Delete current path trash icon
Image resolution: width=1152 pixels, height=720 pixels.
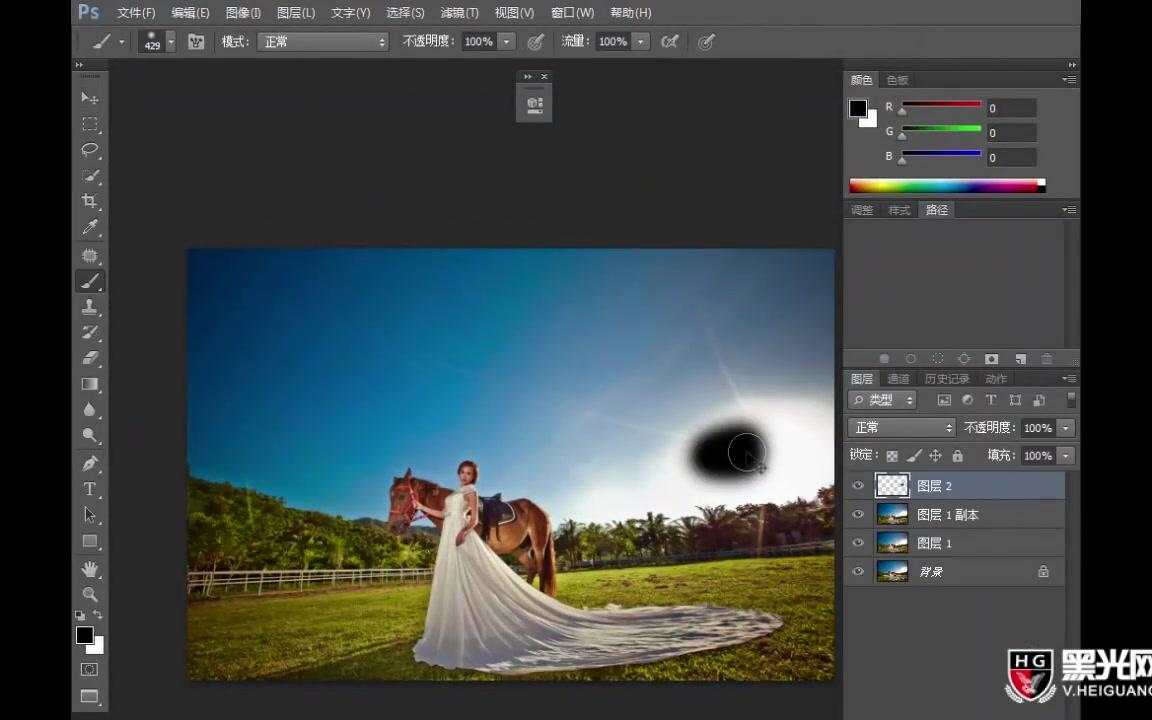click(x=1046, y=359)
